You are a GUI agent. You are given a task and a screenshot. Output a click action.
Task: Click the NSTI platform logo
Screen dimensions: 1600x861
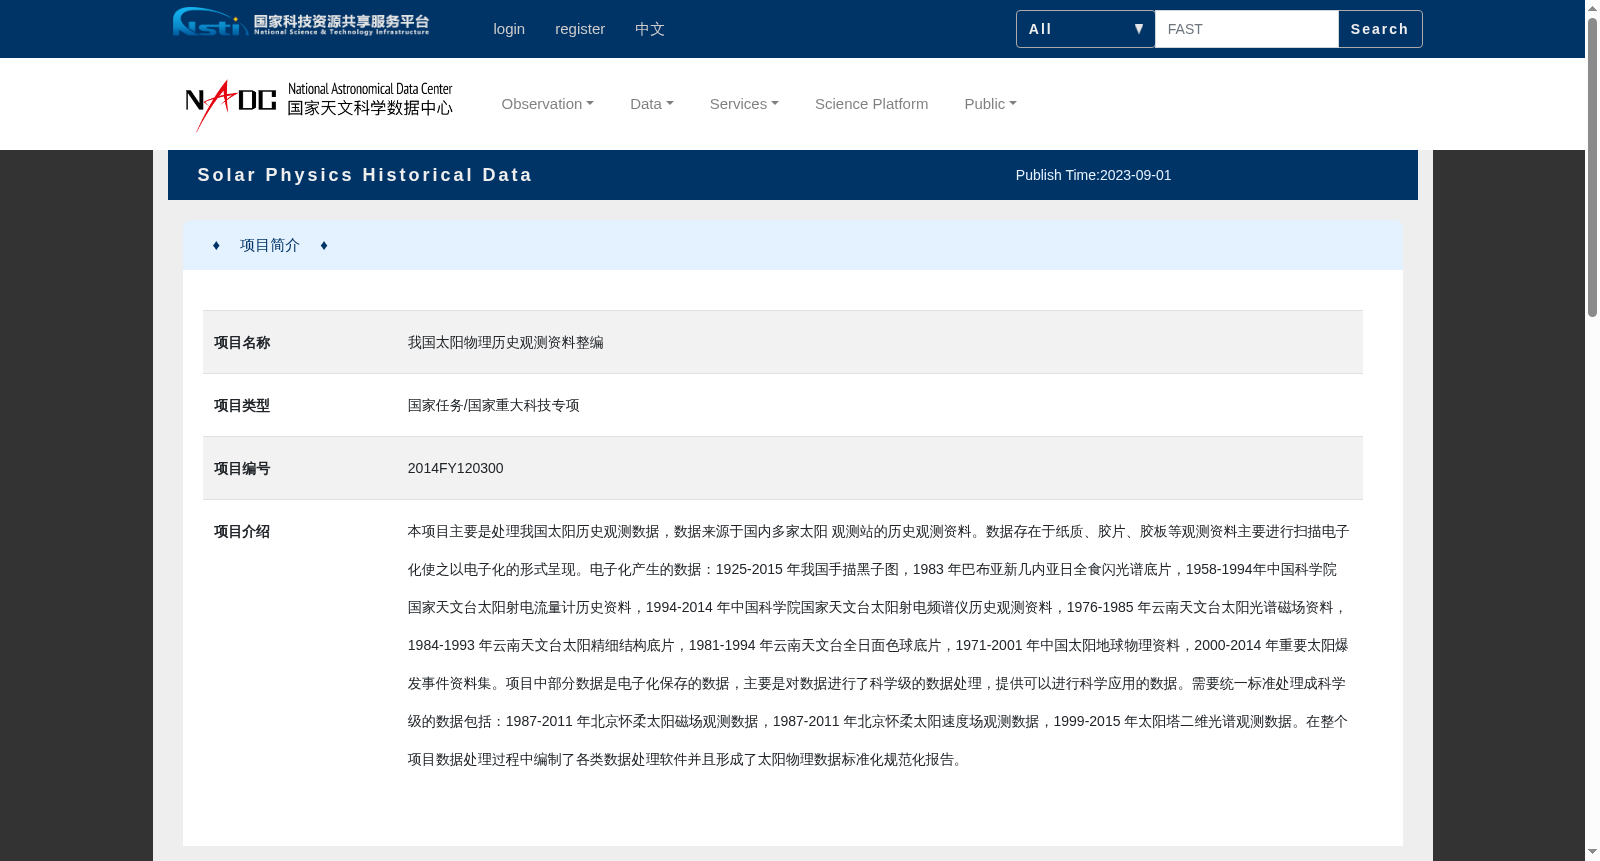point(301,22)
